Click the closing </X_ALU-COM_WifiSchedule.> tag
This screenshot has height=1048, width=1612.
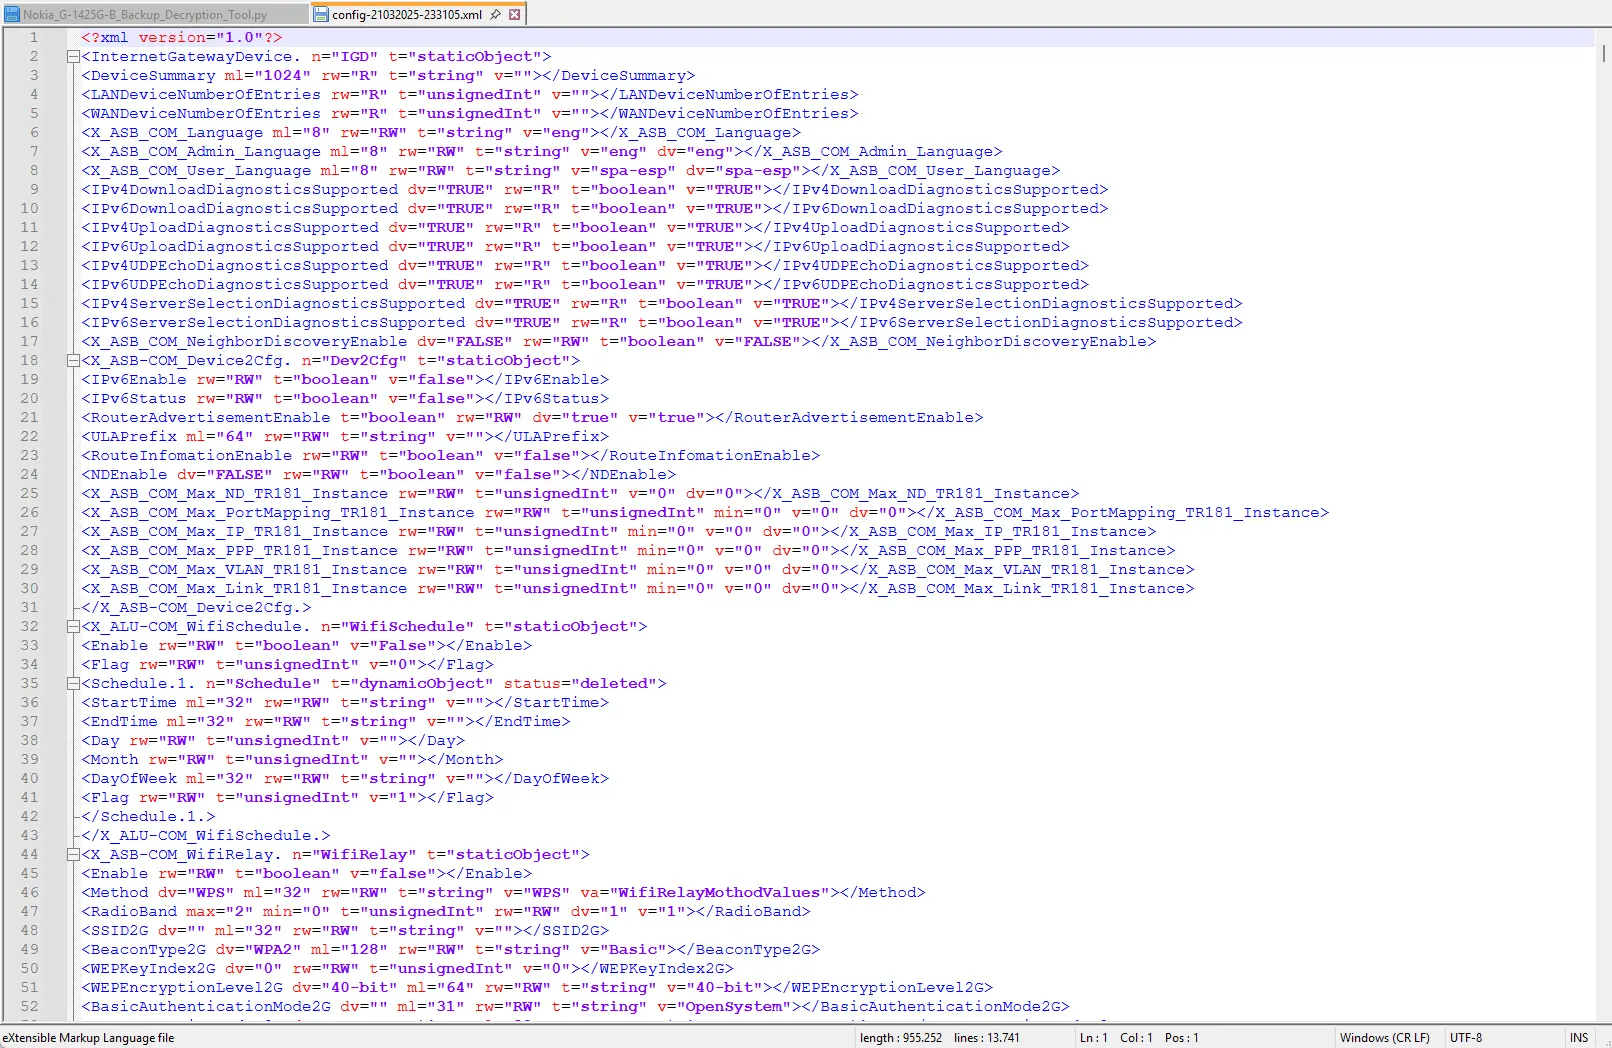pyautogui.click(x=206, y=836)
